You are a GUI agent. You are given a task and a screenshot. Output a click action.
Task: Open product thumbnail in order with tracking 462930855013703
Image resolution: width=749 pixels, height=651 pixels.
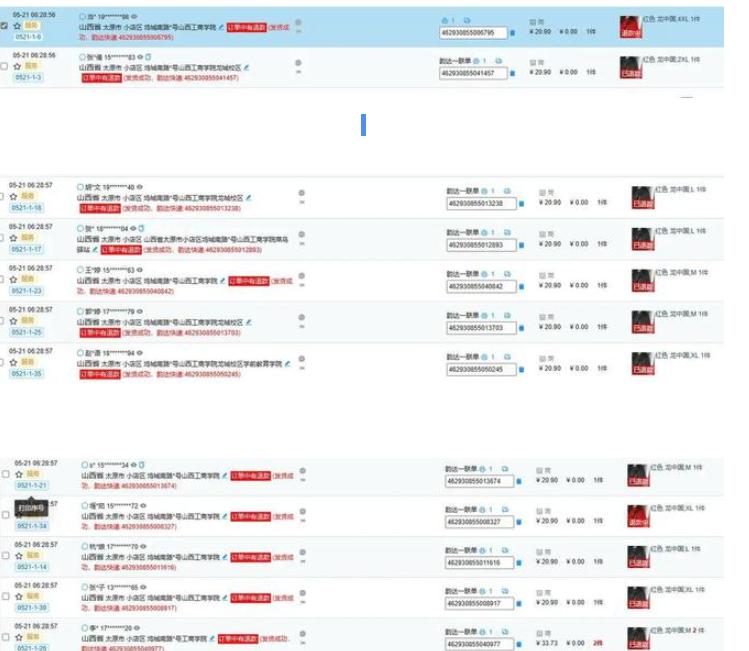tap(642, 322)
